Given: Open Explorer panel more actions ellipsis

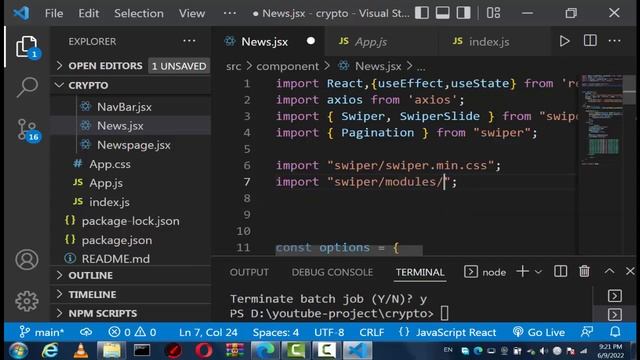Looking at the screenshot, I should tap(189, 41).
